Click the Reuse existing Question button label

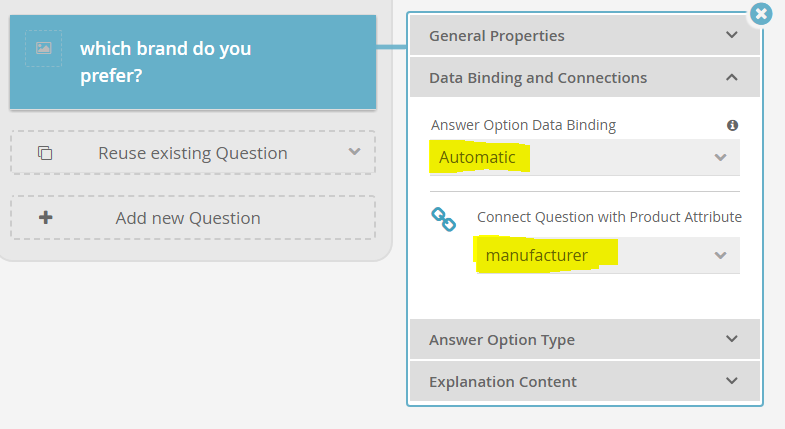point(192,153)
